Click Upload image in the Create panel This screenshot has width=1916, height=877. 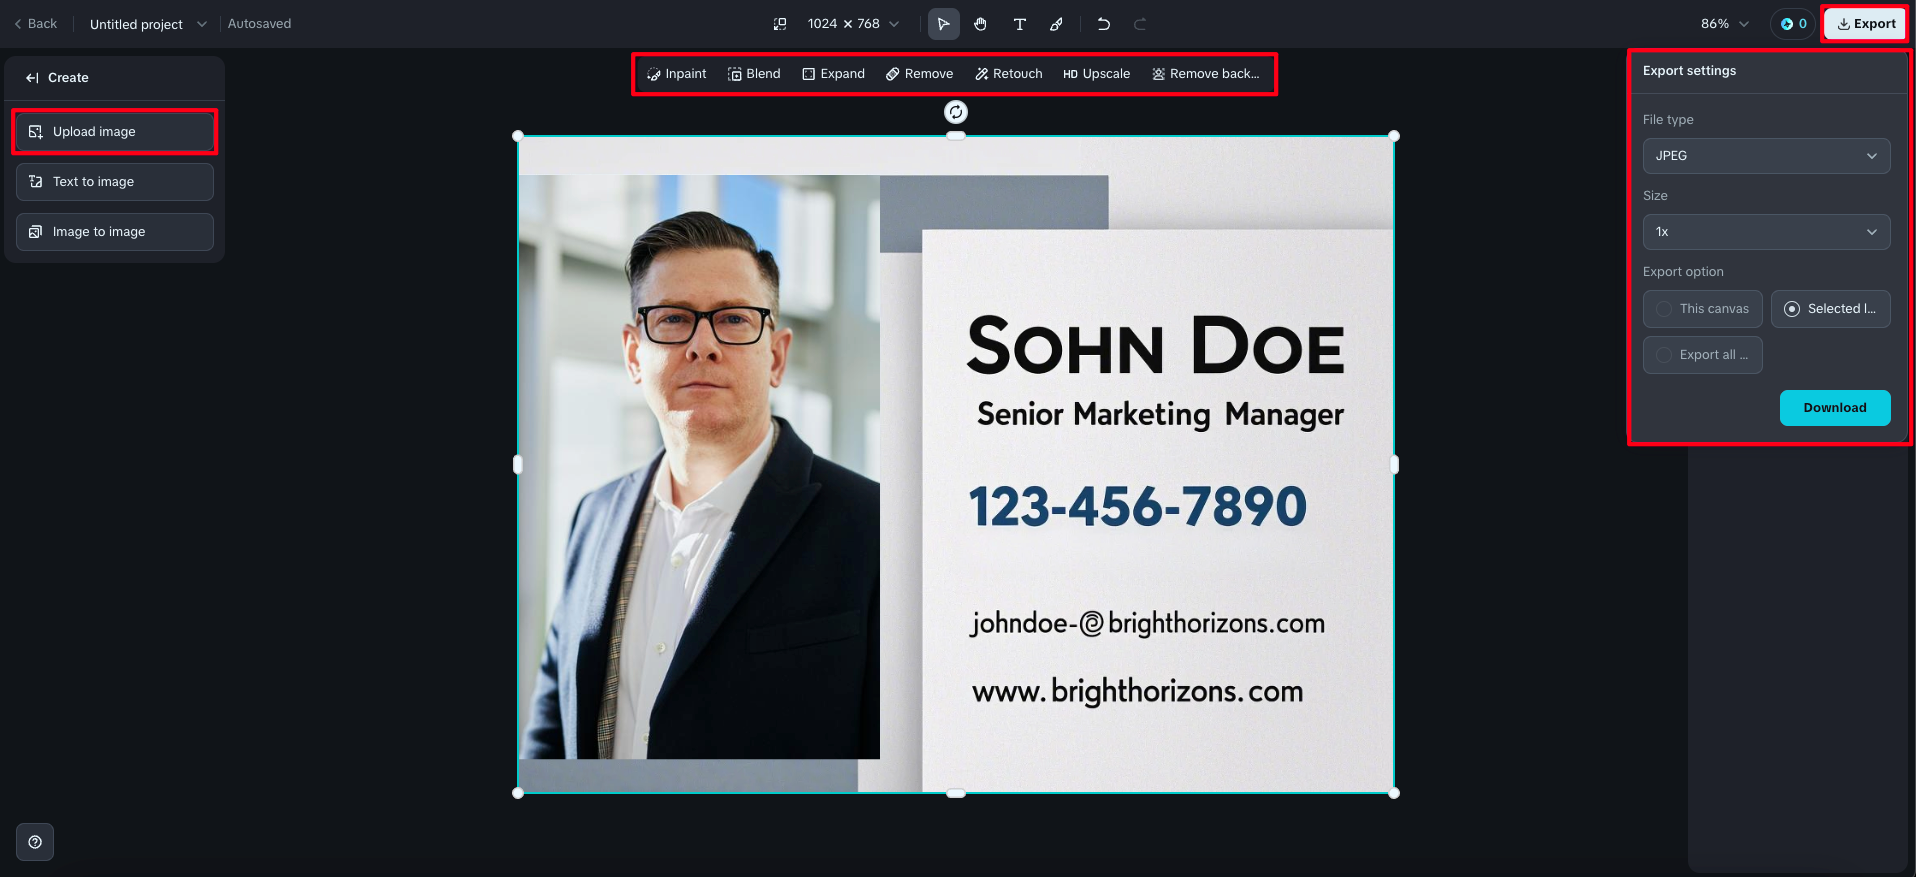click(x=115, y=132)
